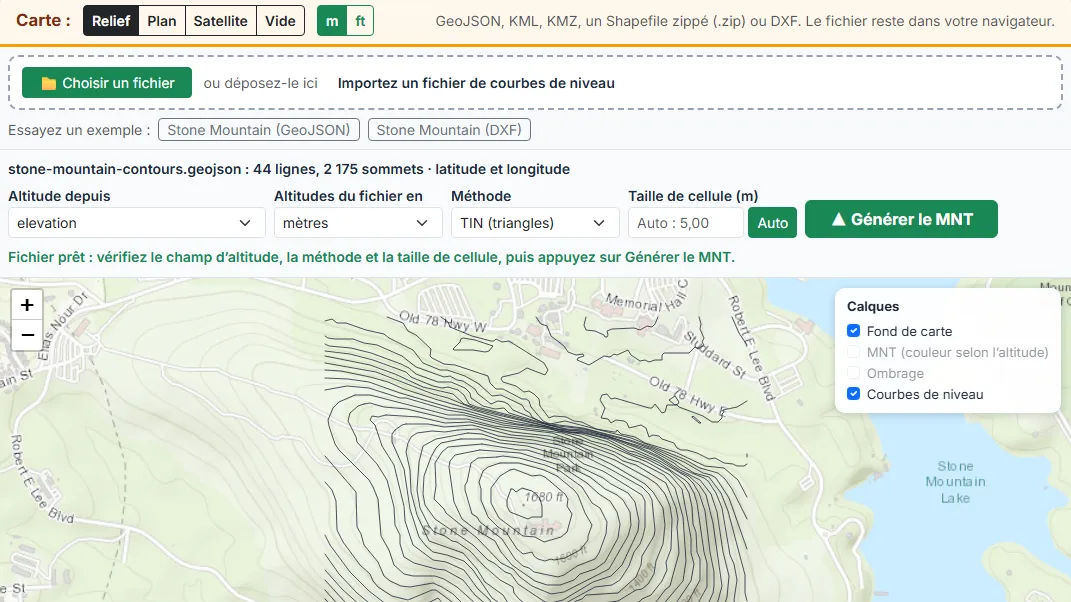Click the Old 78 Hwy W road label
Screen dimensions: 1071x602
point(443,322)
